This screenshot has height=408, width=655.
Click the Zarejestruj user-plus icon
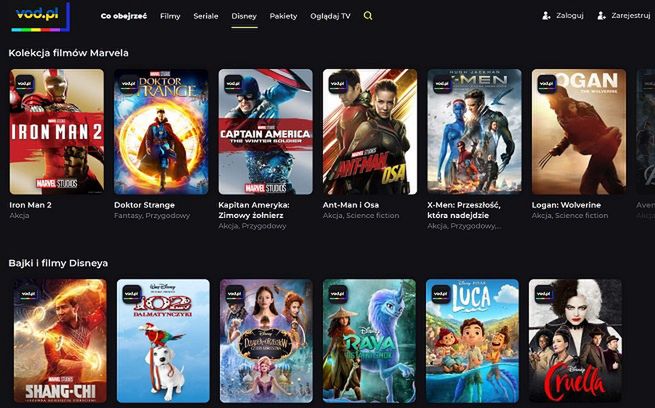[602, 16]
